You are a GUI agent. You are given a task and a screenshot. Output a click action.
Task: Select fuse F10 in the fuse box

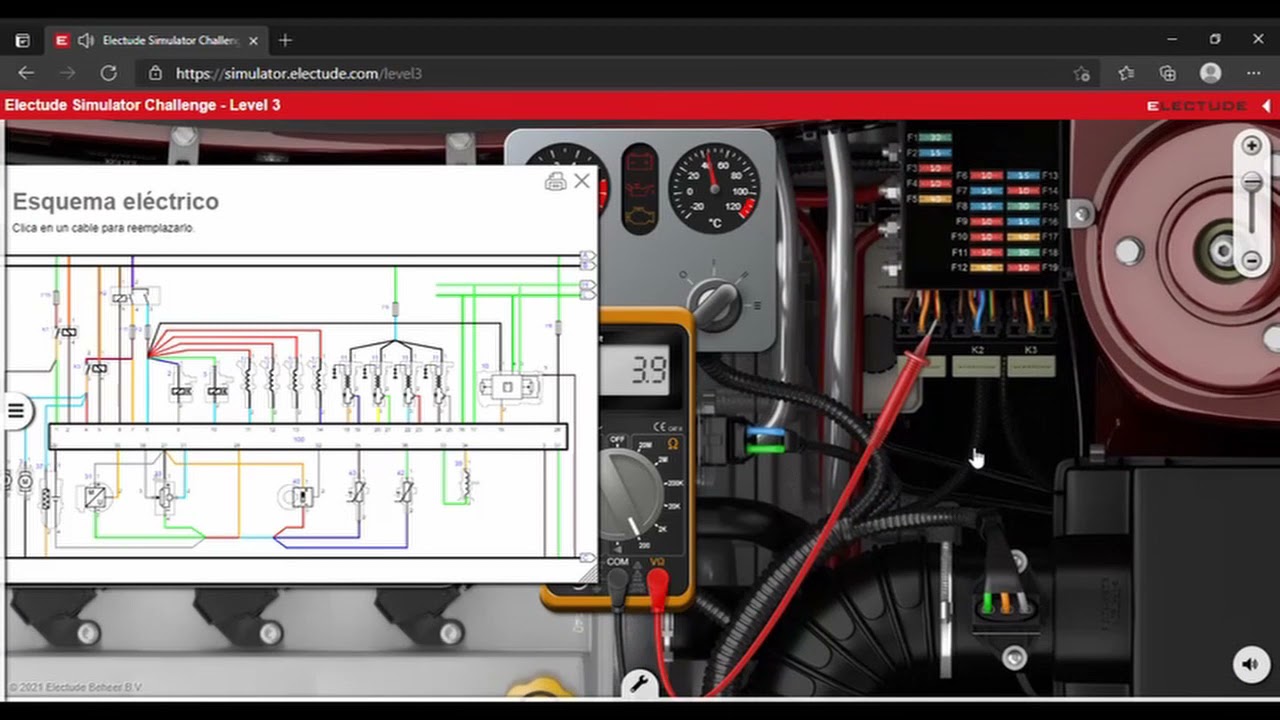[x=986, y=237]
